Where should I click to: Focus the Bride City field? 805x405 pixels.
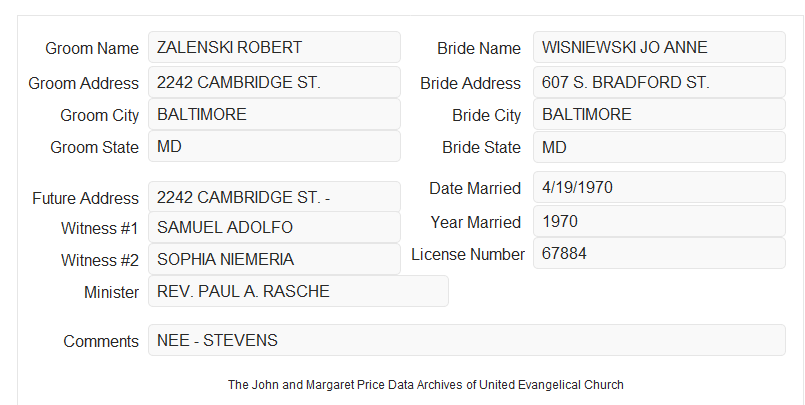pos(659,114)
